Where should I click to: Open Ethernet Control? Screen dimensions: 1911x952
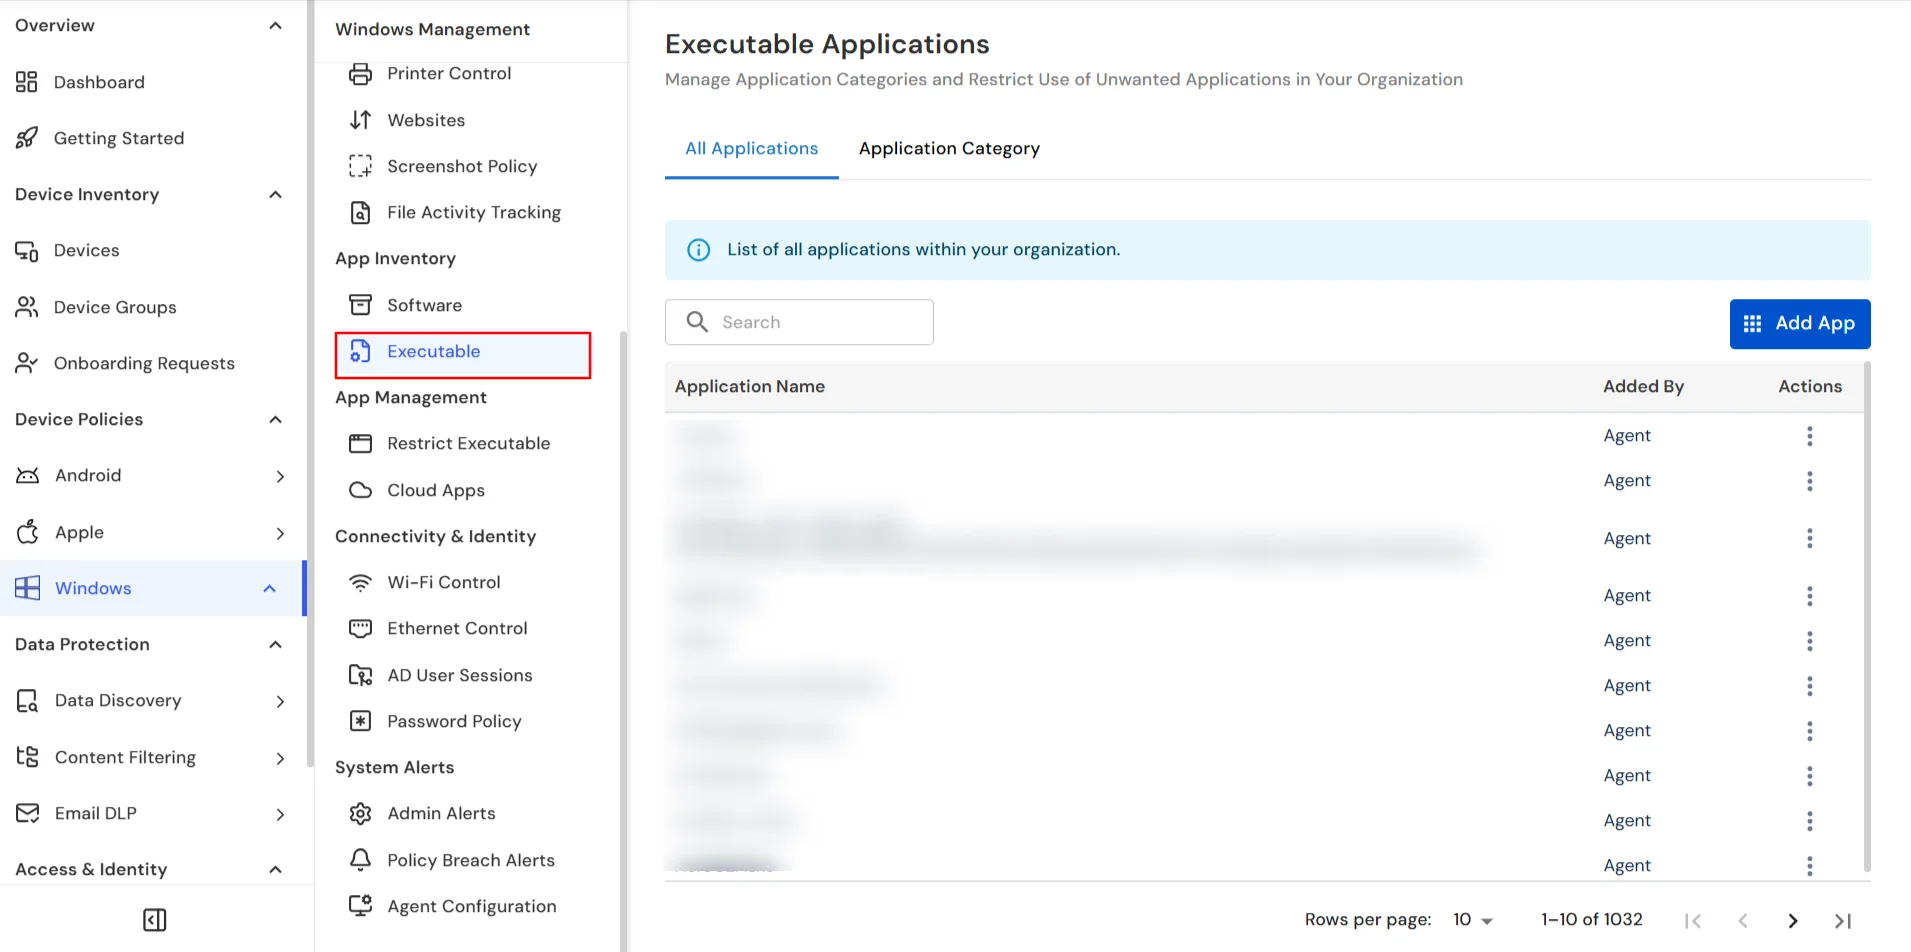[x=457, y=628]
